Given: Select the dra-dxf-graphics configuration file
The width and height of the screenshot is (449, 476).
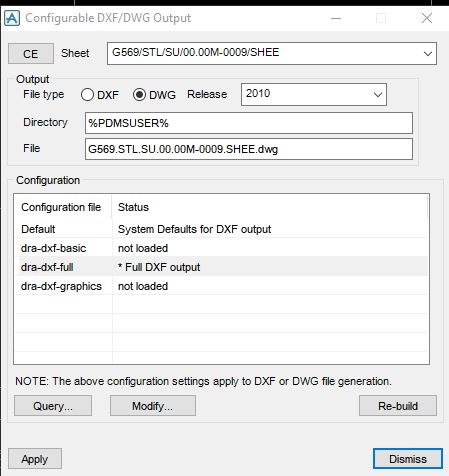Looking at the screenshot, I should (61, 286).
